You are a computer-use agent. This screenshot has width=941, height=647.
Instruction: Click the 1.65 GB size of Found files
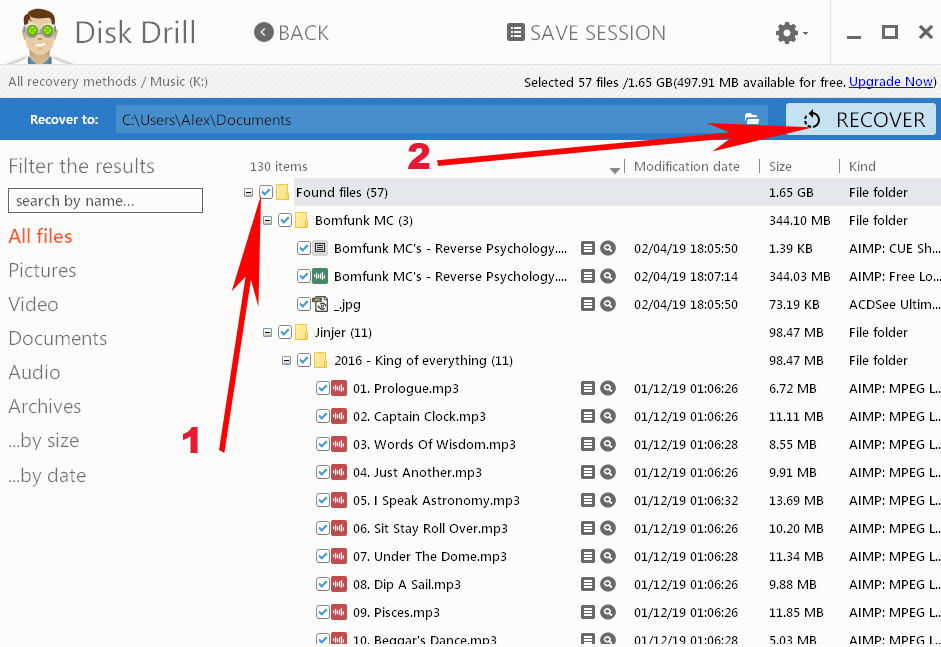pos(791,192)
